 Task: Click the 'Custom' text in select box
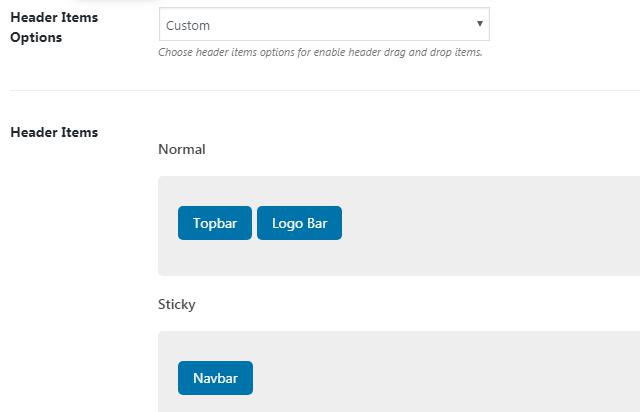click(x=189, y=25)
